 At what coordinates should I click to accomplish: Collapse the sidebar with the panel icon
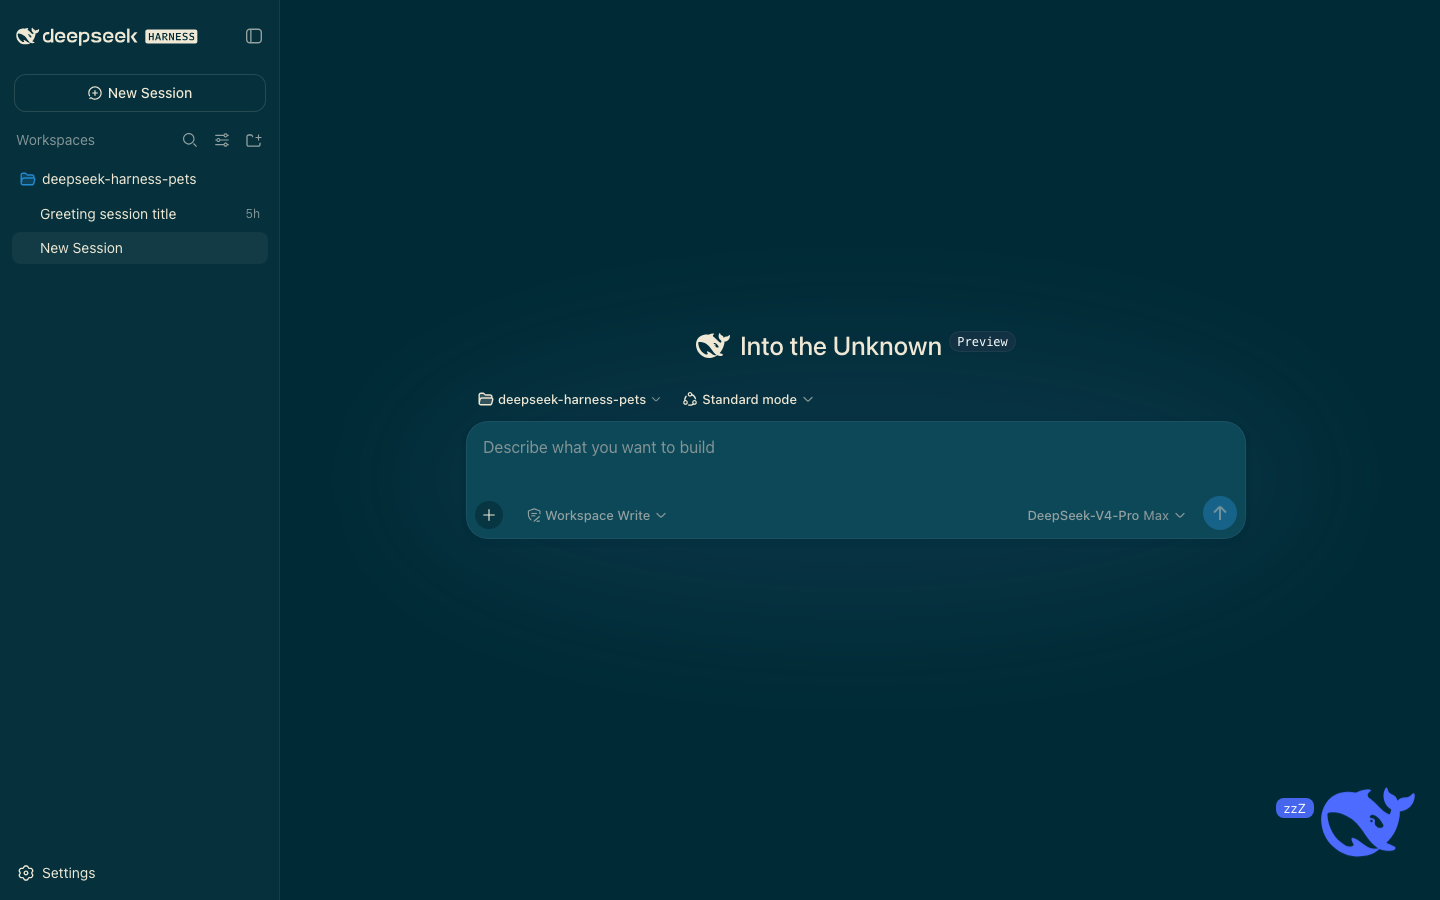tap(254, 36)
